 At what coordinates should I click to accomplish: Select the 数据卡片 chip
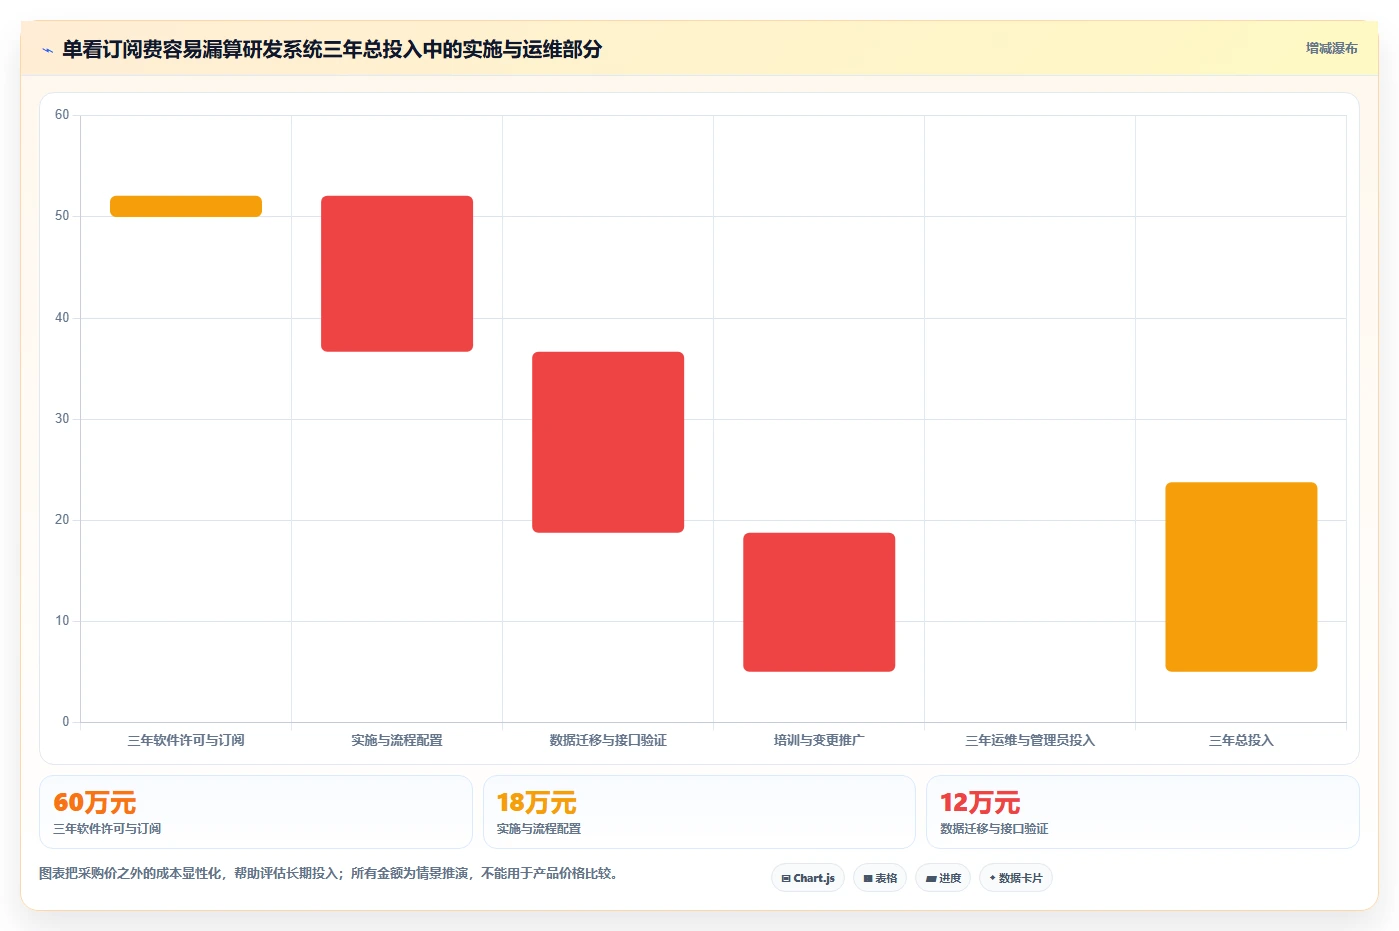(1016, 878)
